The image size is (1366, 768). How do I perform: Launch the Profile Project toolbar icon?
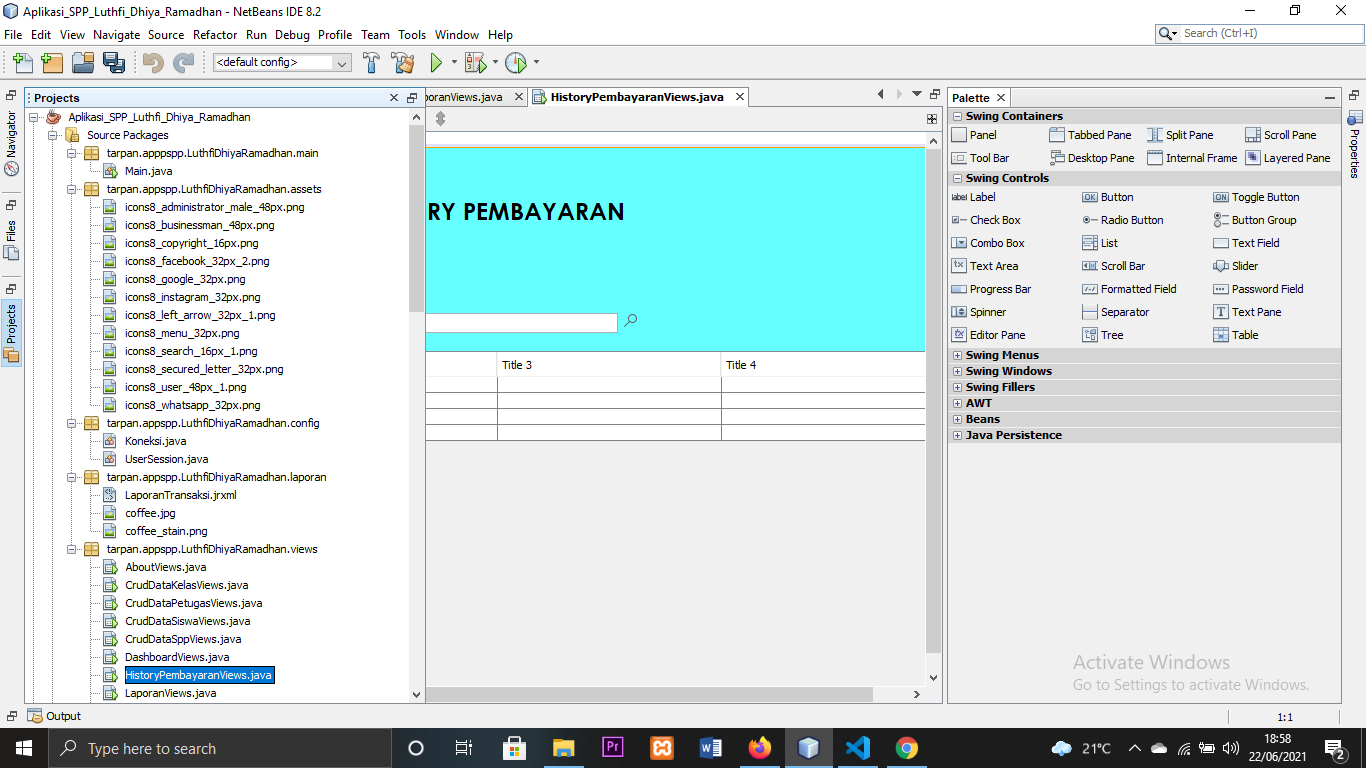(517, 61)
